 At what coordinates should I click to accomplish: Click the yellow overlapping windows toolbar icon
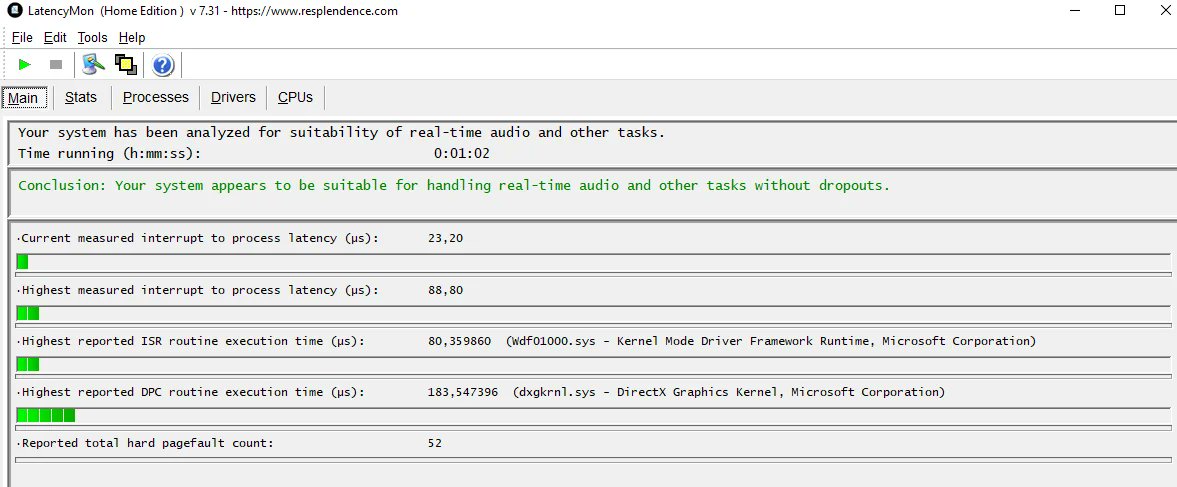point(125,65)
